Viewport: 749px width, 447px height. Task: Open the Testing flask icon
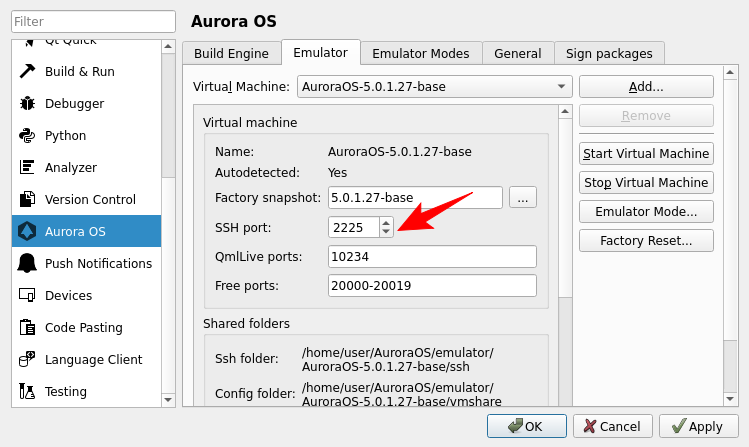(x=27, y=392)
